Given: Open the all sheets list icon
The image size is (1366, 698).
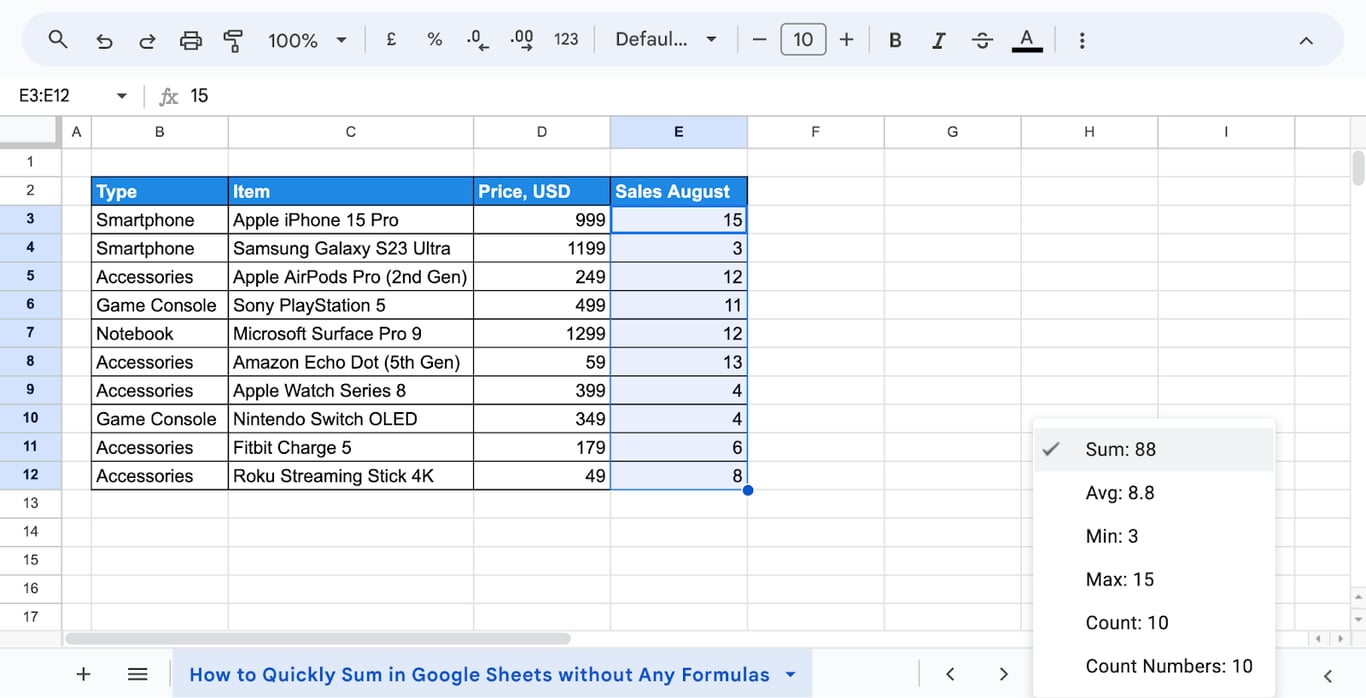Looking at the screenshot, I should pyautogui.click(x=138, y=674).
